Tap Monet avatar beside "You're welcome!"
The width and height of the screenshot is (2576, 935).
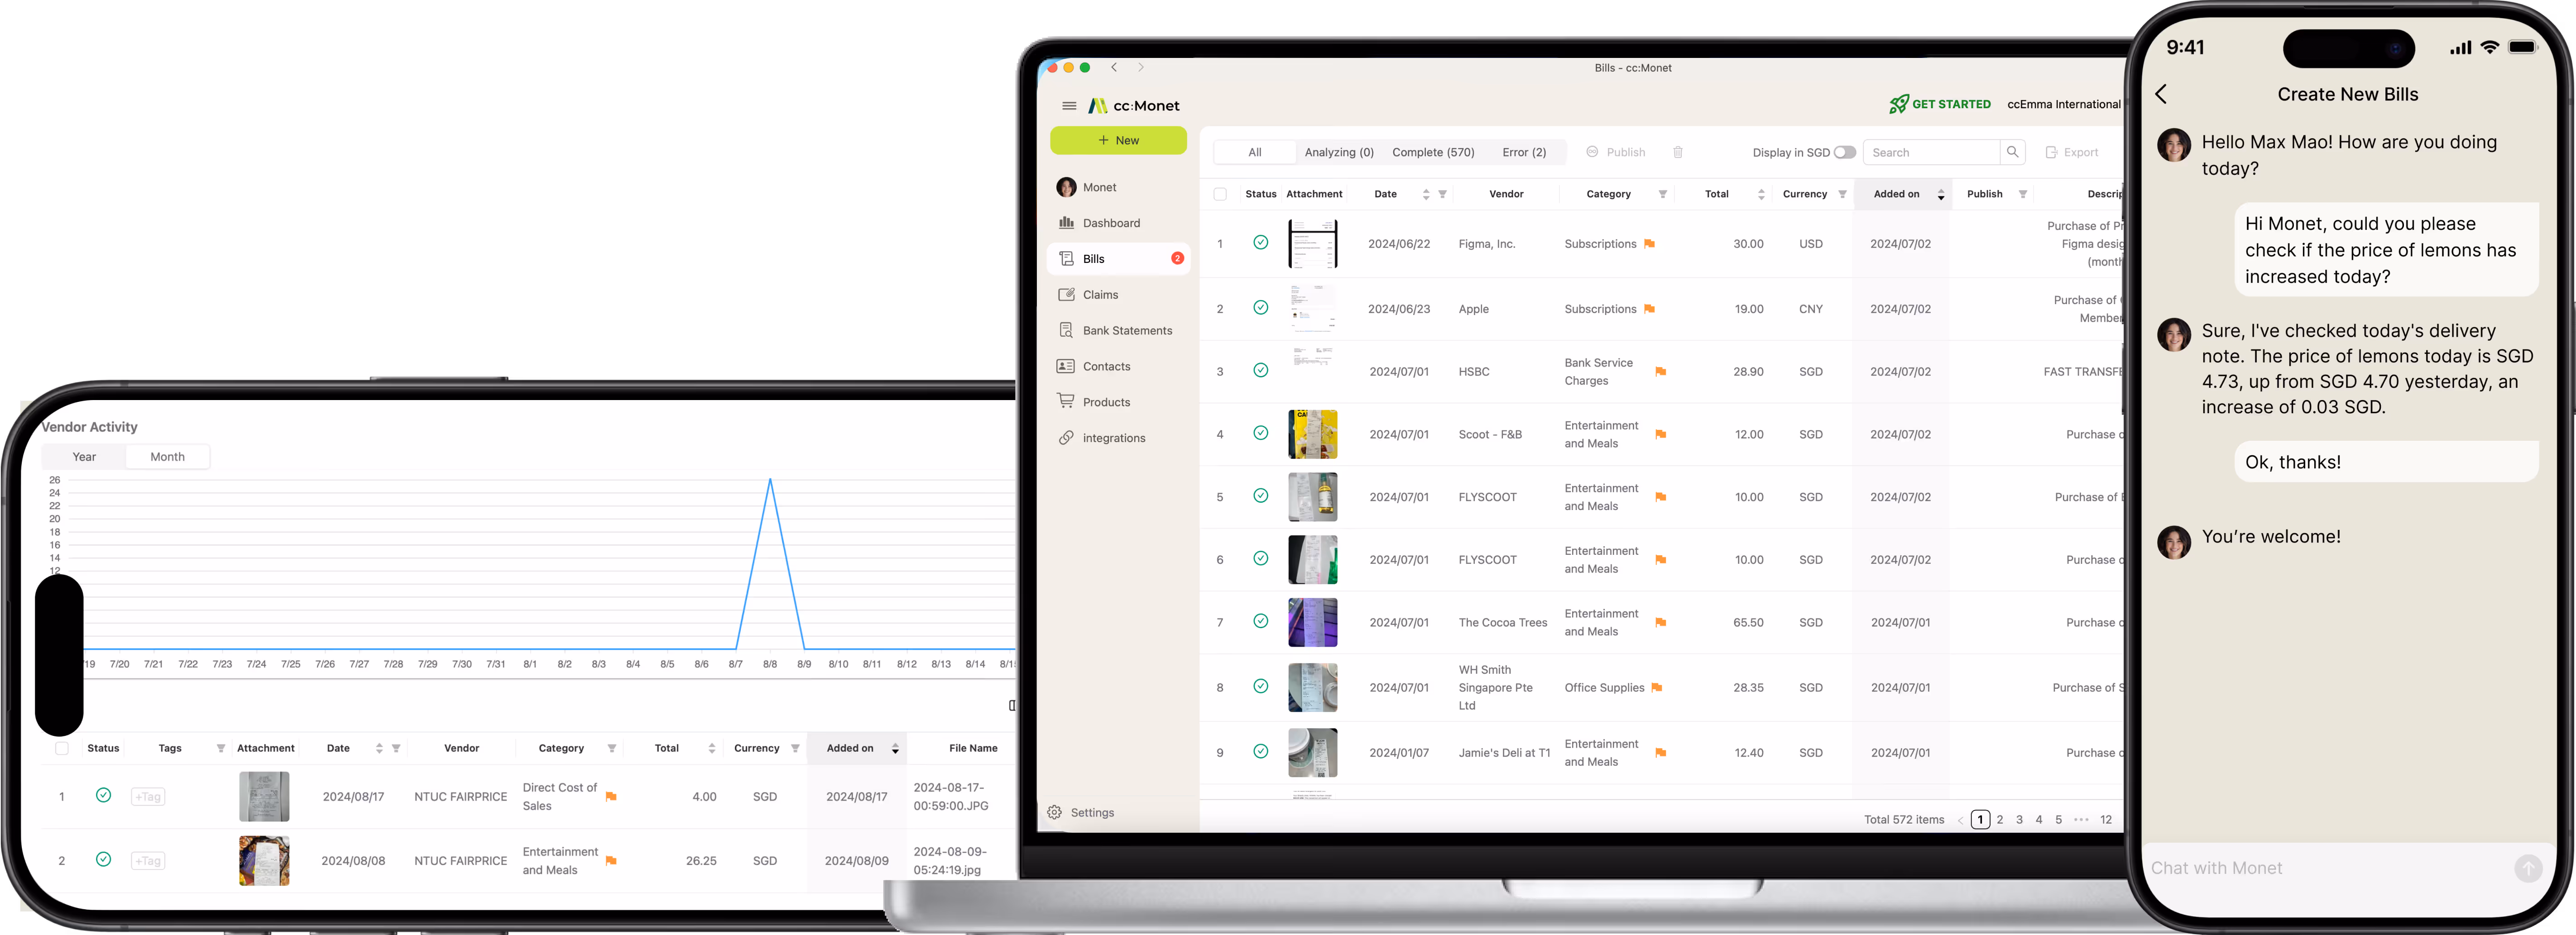[x=2174, y=542]
